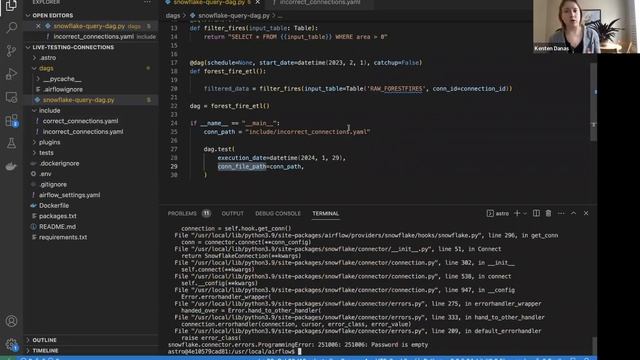The width and height of the screenshot is (640, 360).
Task: Close the snowflake-query-dag.py editor tab
Action: point(258,2)
